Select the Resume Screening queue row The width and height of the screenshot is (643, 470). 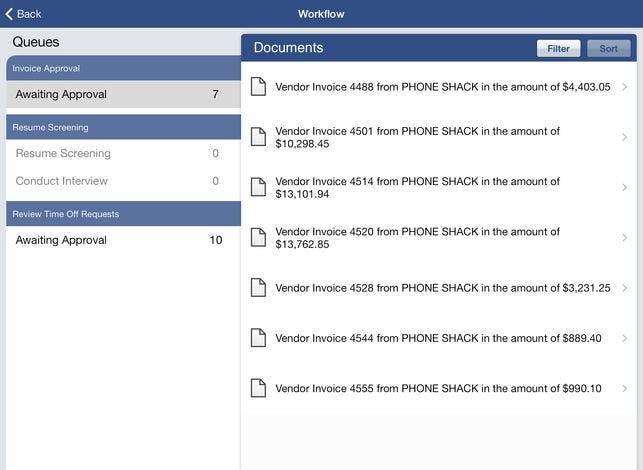(x=123, y=153)
